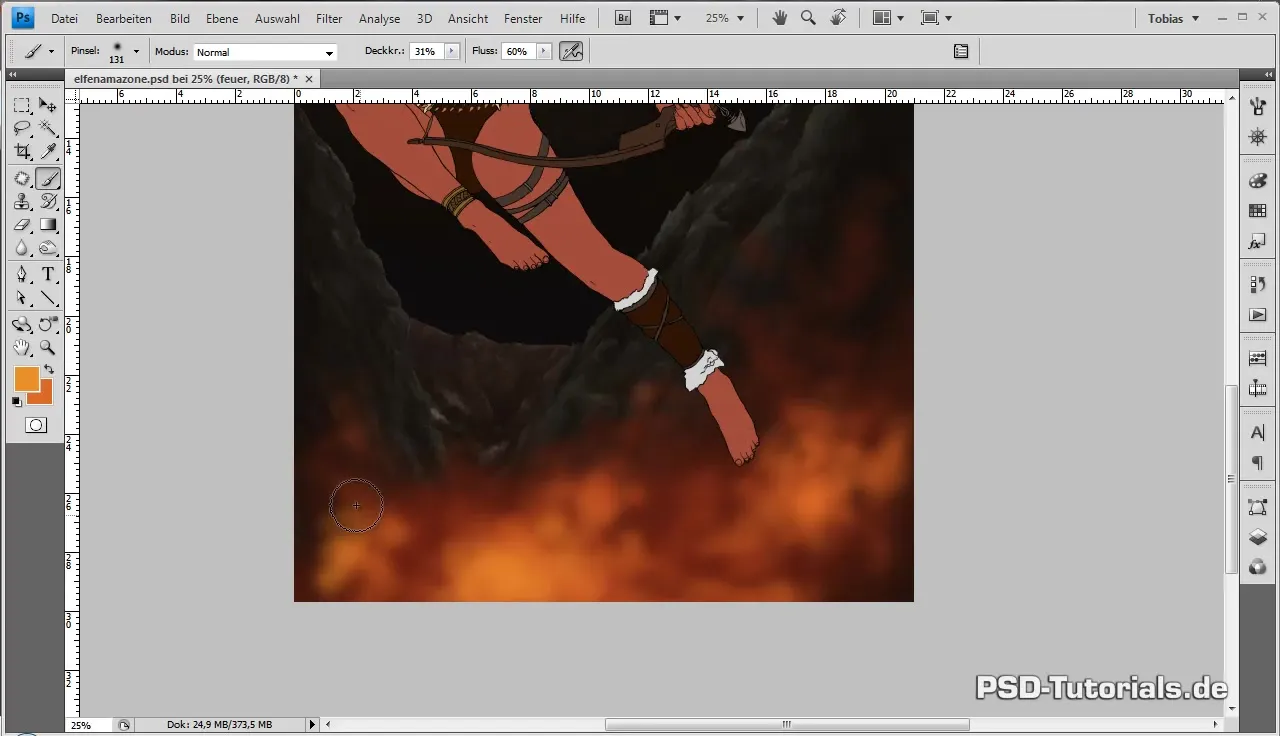Open the Actions panel play icon
Viewport: 1280px width, 736px height.
click(1258, 315)
